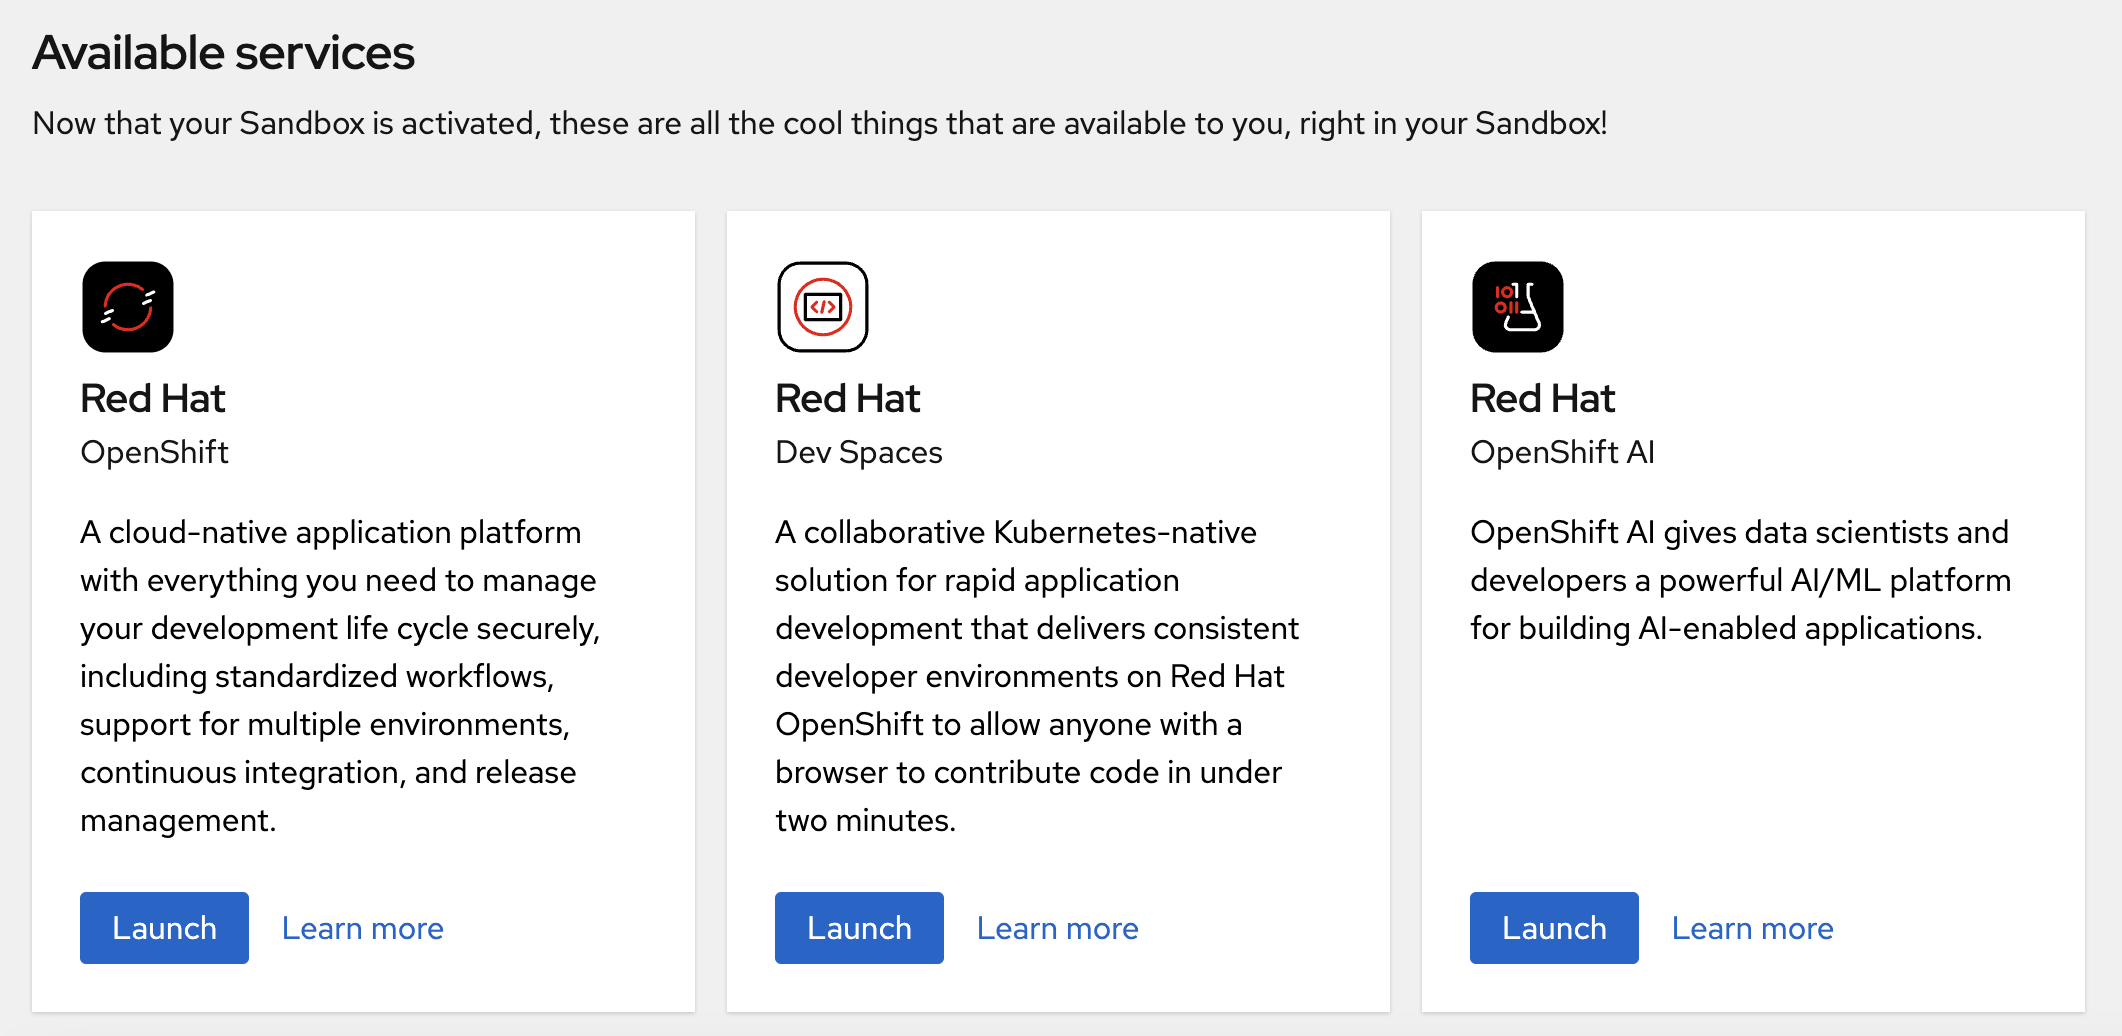Click the Red Hat title above Dev Spaces
The image size is (2122, 1036).
tap(848, 398)
